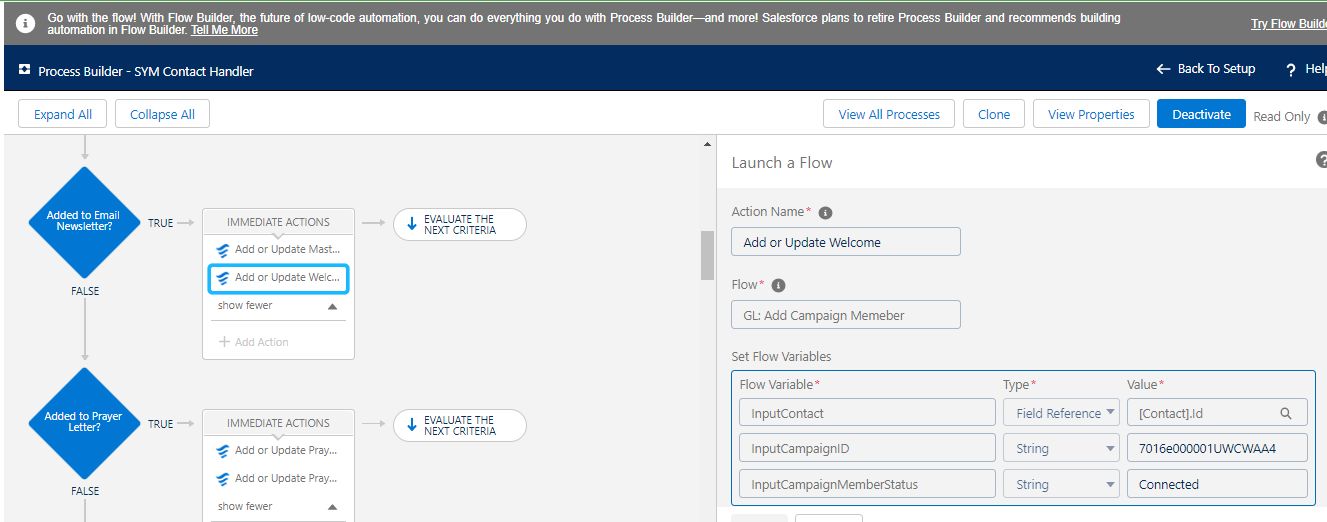
Task: Collapse Email Newsletter actions via show fewer arrow
Action: pos(333,307)
